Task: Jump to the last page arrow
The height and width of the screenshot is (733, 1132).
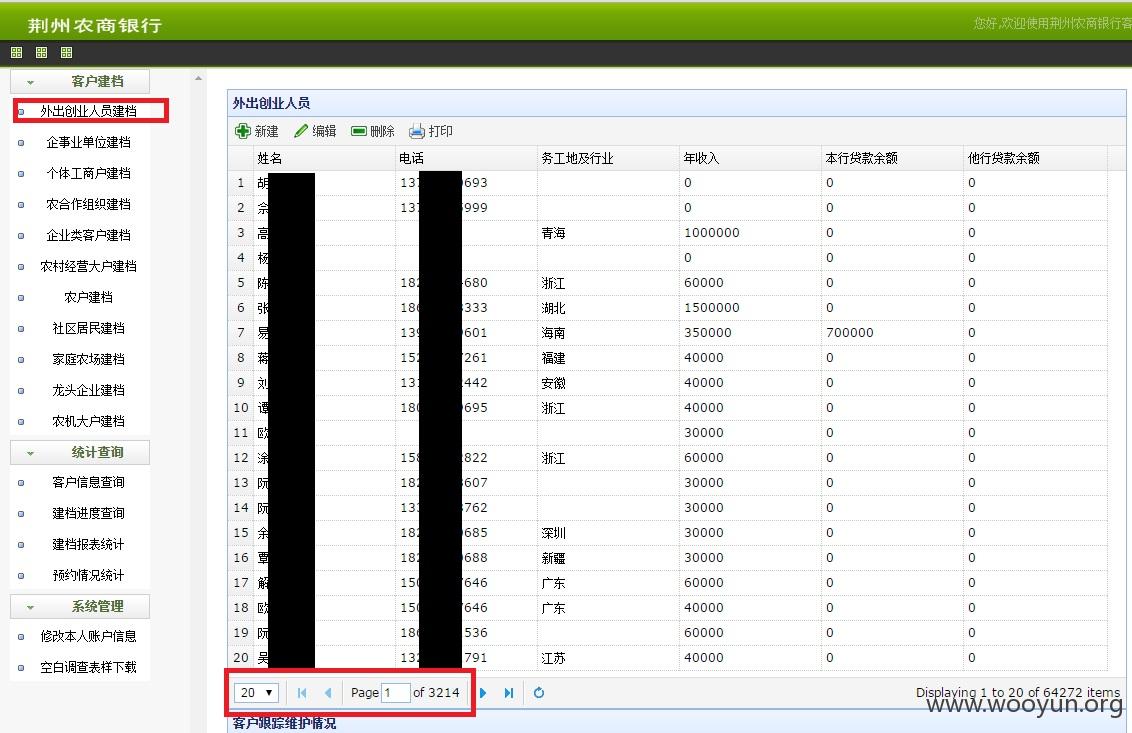Action: pos(509,693)
